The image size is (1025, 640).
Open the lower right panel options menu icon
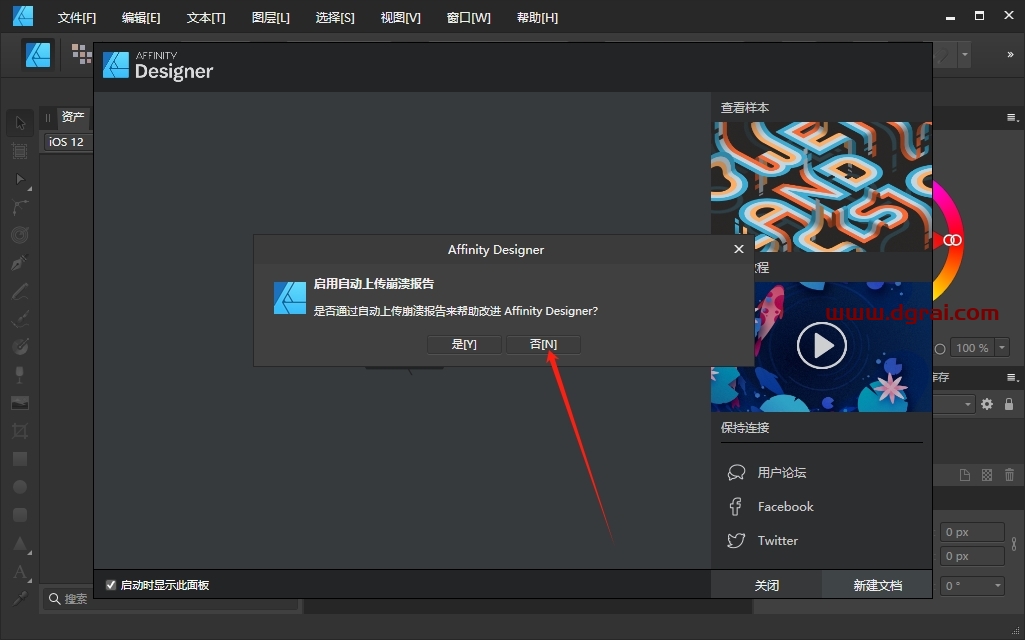click(1012, 377)
